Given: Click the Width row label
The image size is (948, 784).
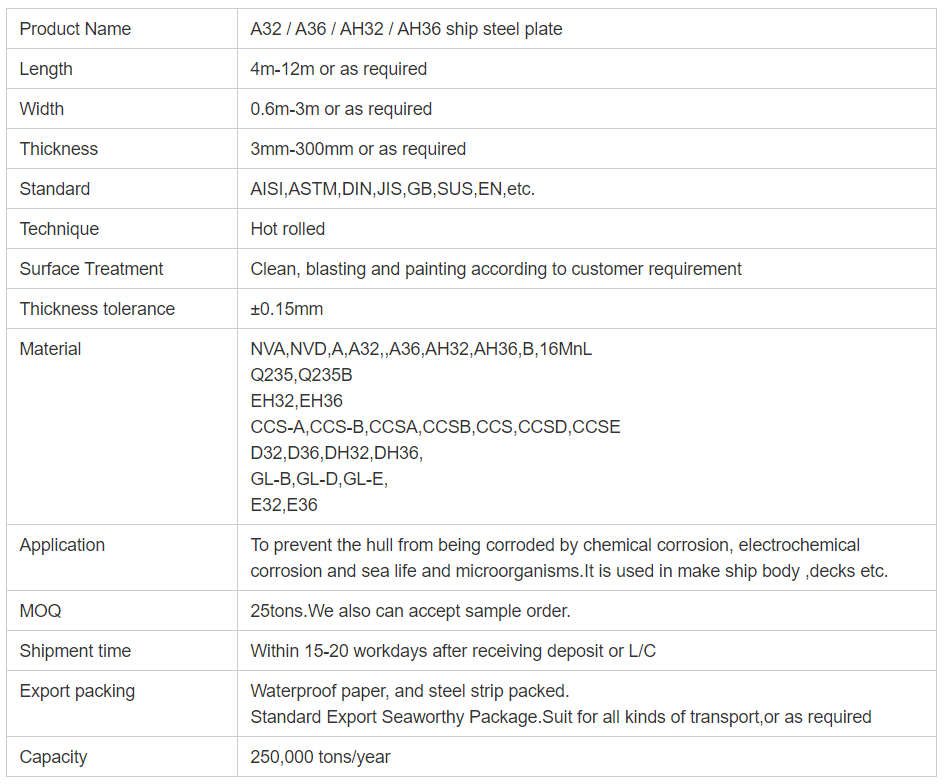Looking at the screenshot, I should click(x=42, y=109).
